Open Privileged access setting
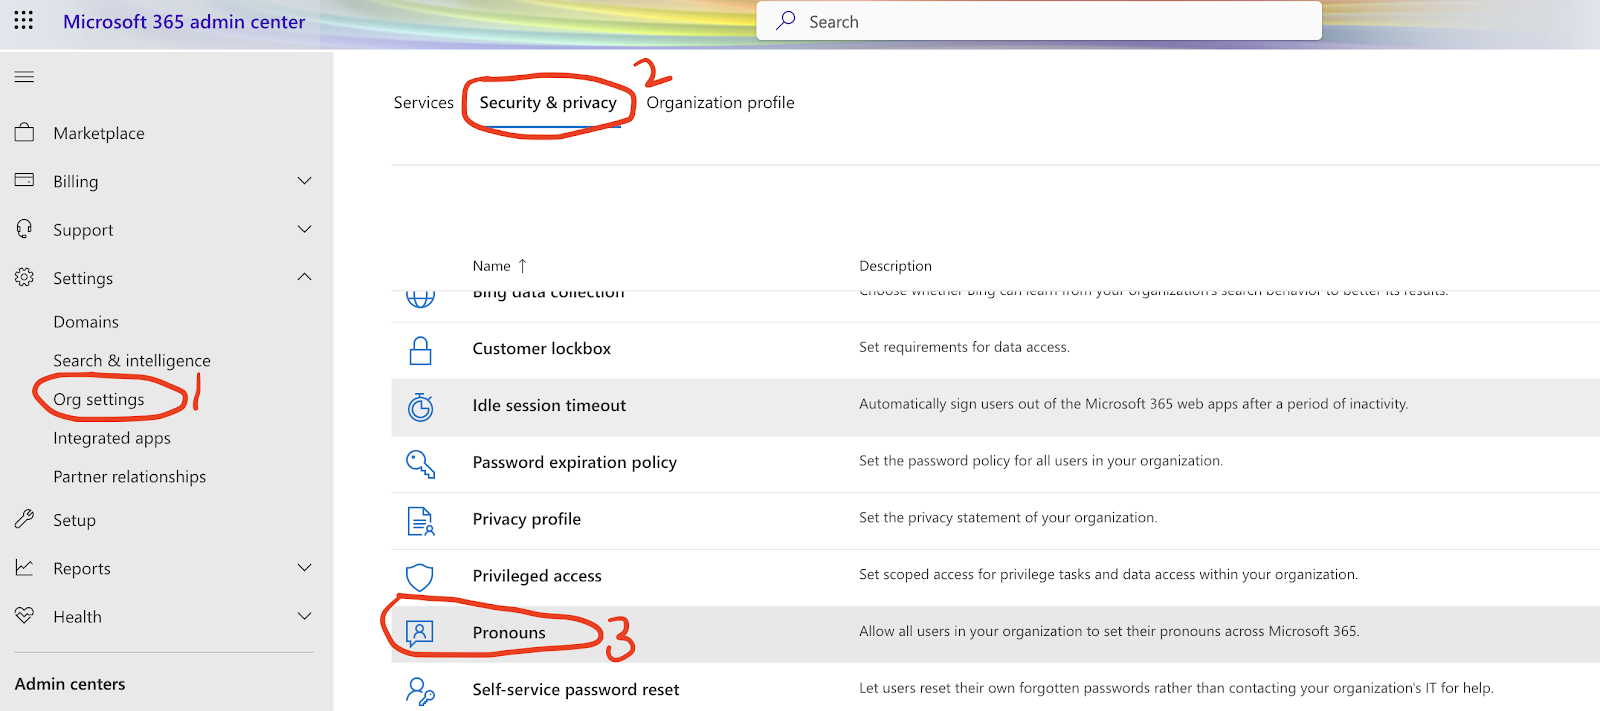 click(x=537, y=576)
